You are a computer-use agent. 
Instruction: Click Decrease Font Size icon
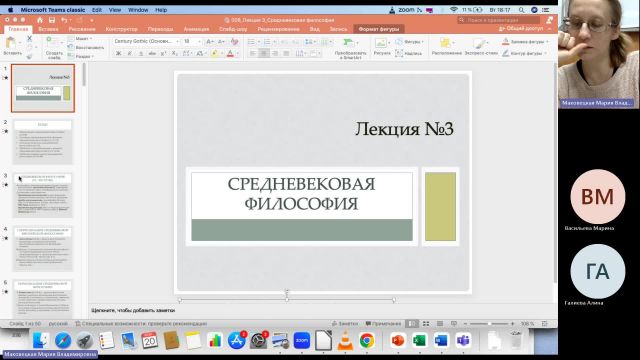221,41
